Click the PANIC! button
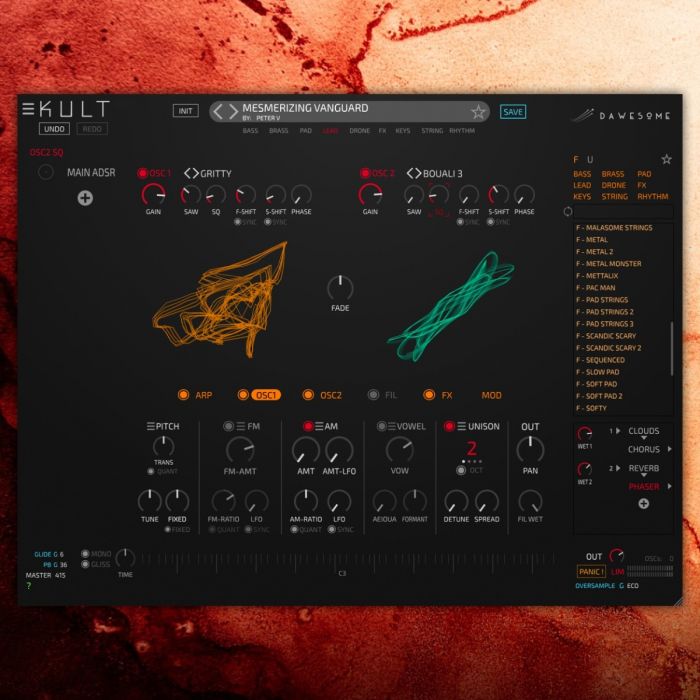700x700 pixels. point(591,572)
